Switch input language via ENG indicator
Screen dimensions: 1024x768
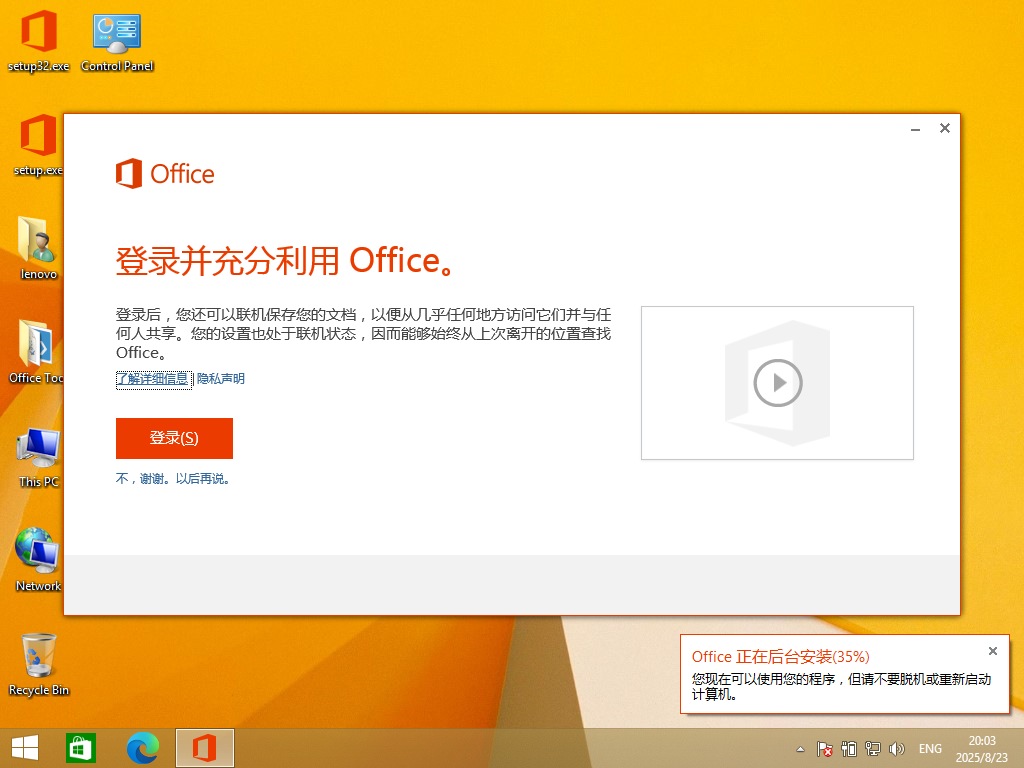[930, 748]
